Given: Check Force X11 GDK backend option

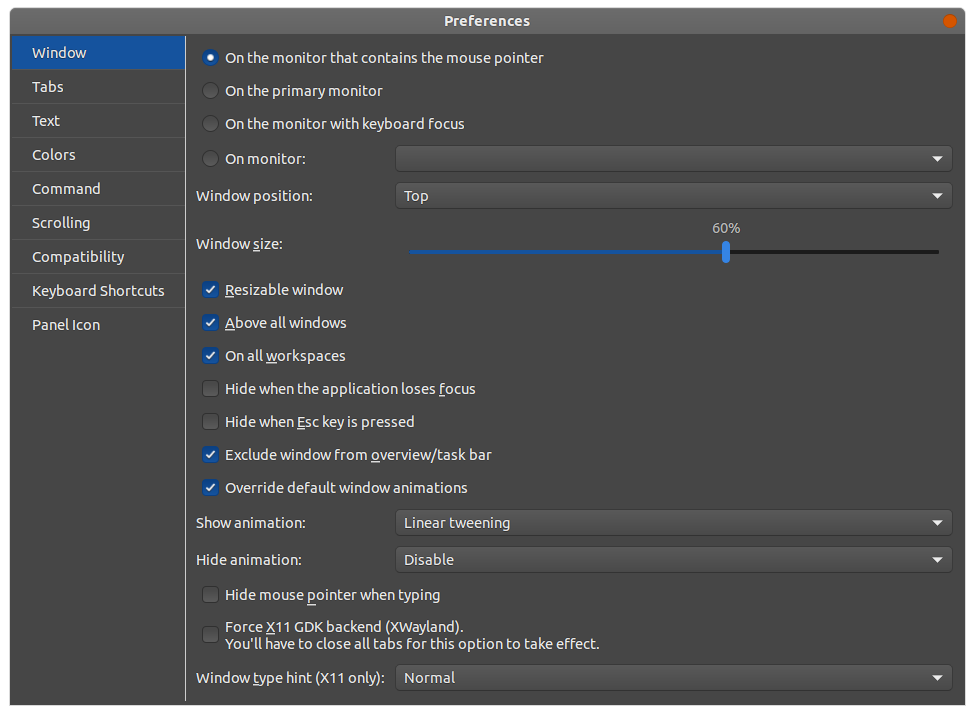Looking at the screenshot, I should pos(210,634).
